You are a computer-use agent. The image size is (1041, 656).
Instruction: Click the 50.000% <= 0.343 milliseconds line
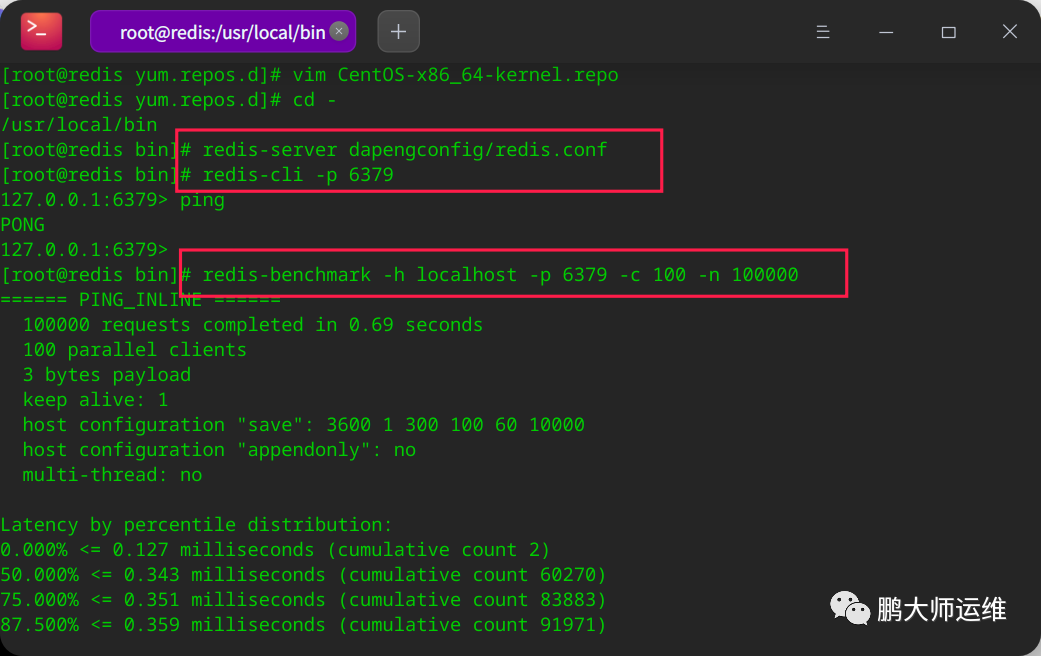click(303, 575)
